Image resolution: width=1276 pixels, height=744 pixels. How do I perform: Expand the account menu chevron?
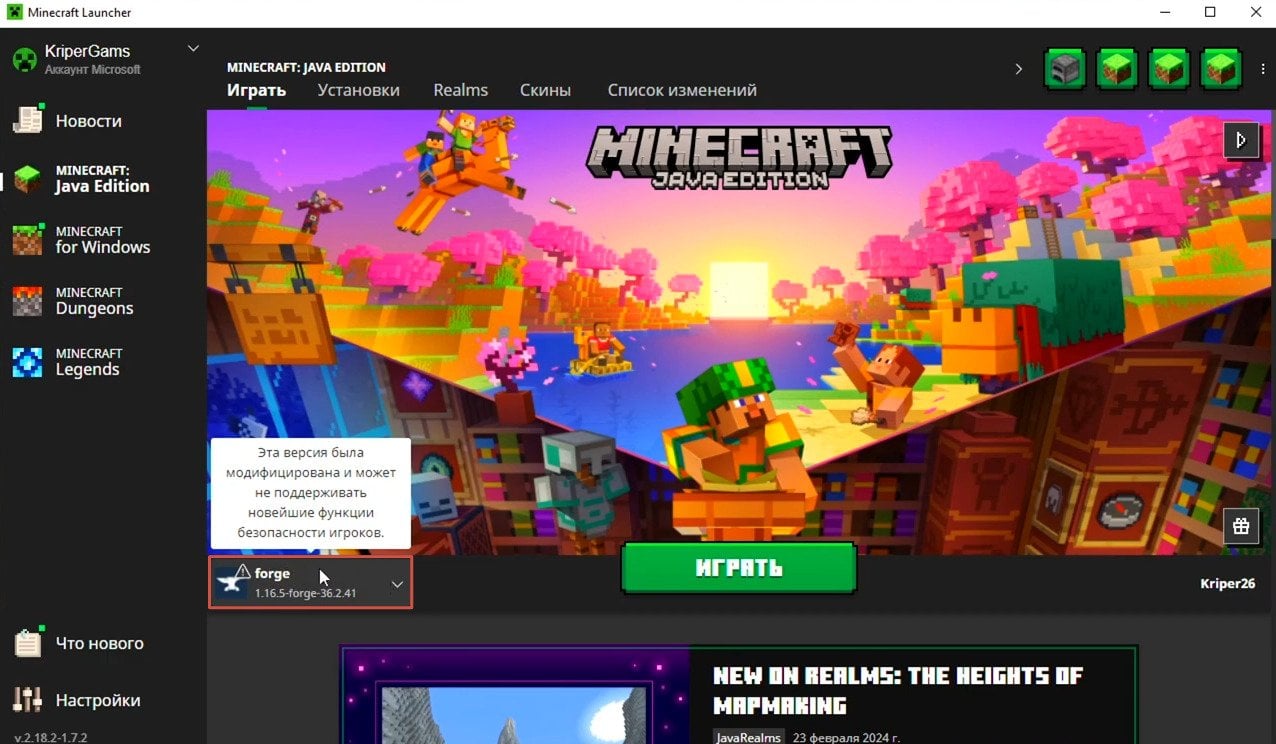(193, 48)
